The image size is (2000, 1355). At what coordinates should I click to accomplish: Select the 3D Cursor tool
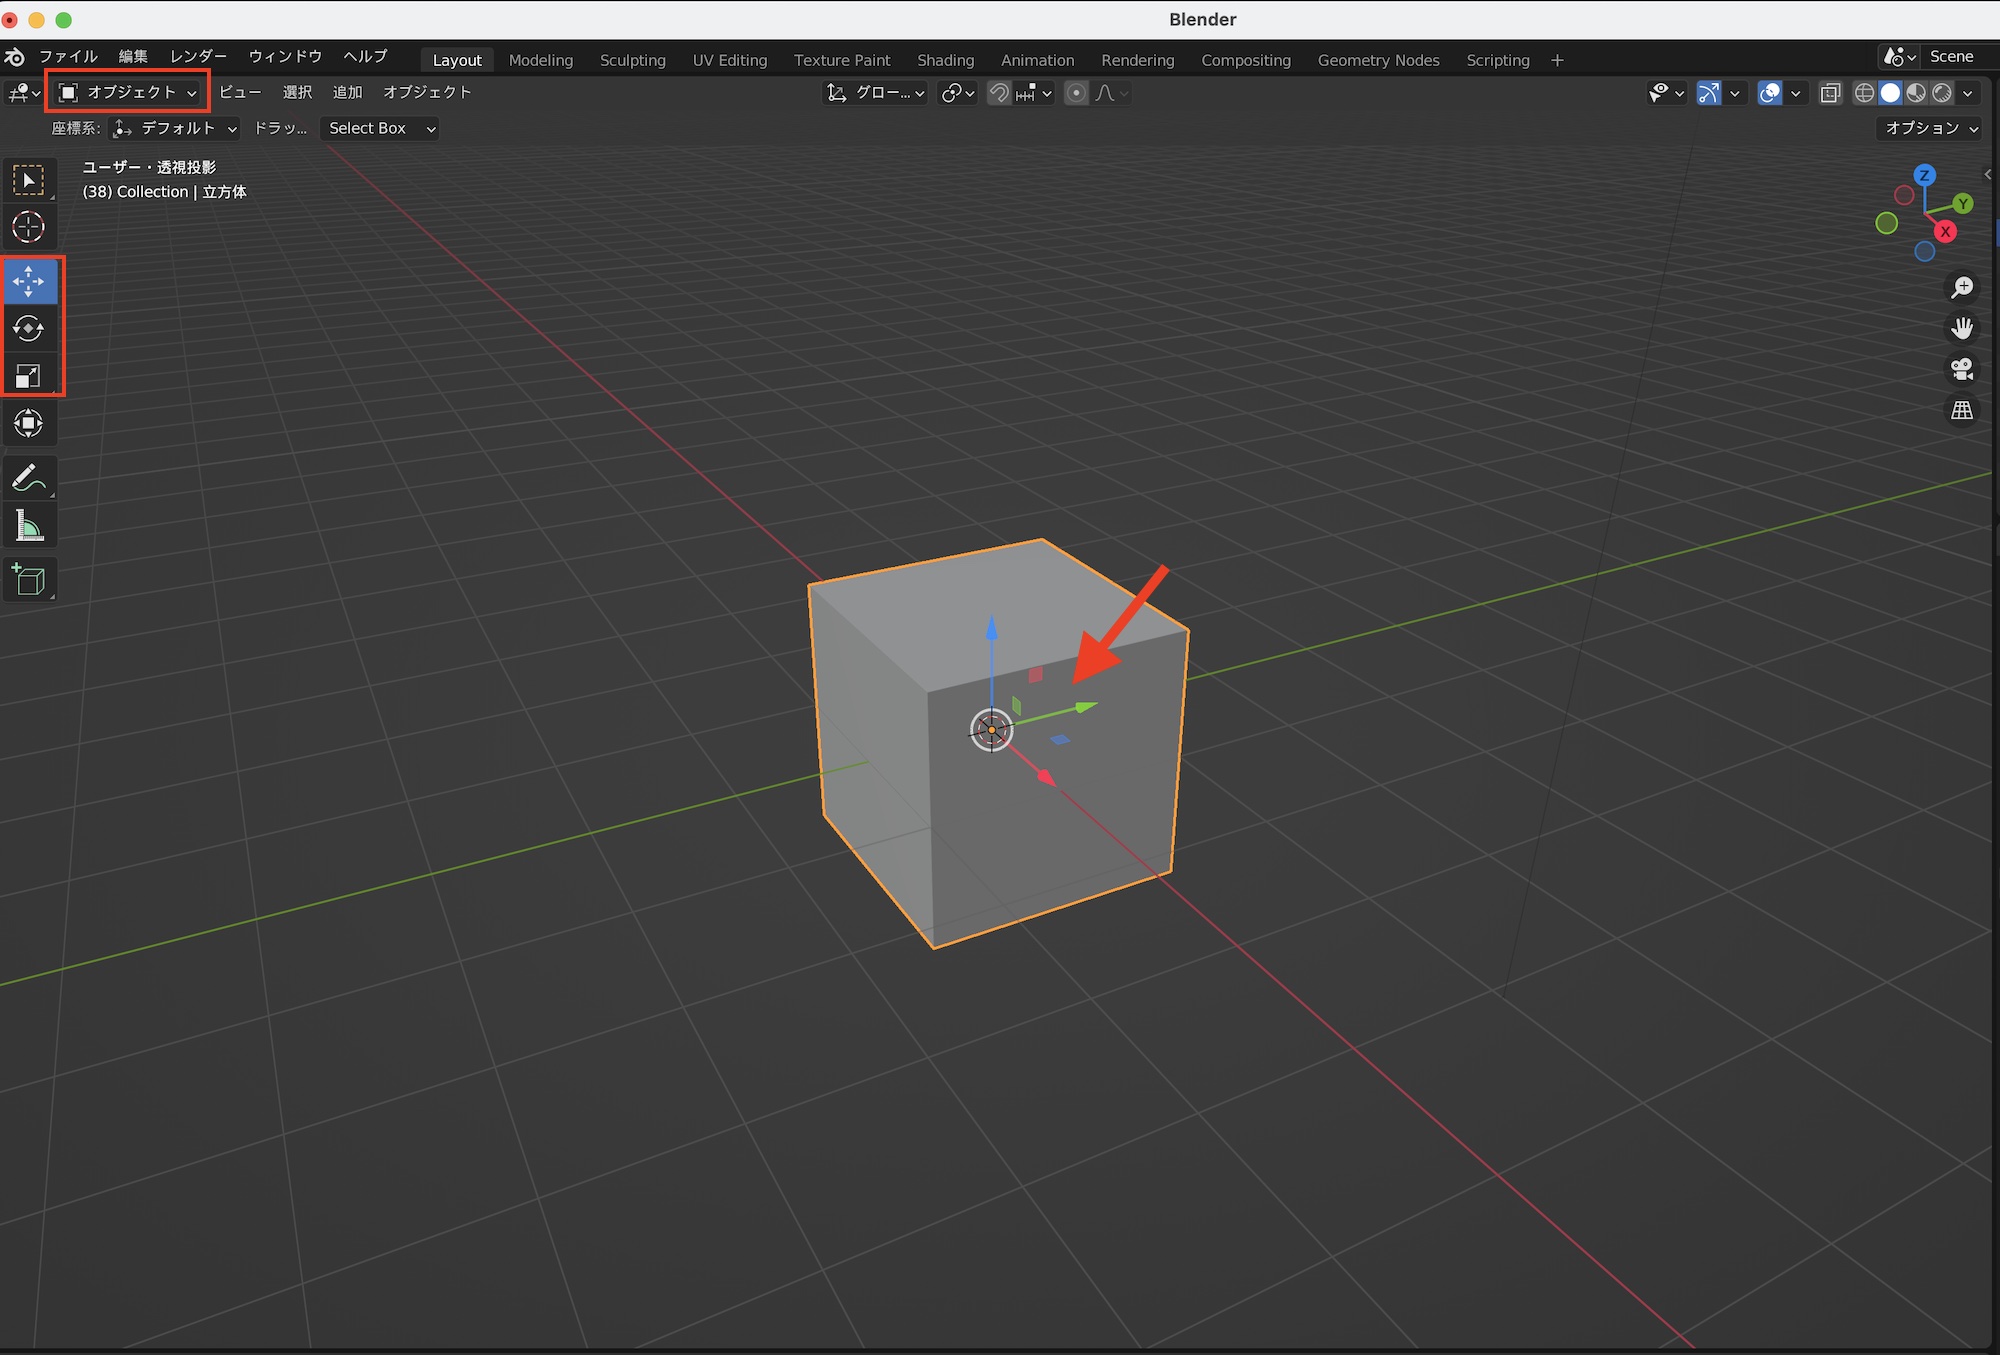[x=30, y=227]
